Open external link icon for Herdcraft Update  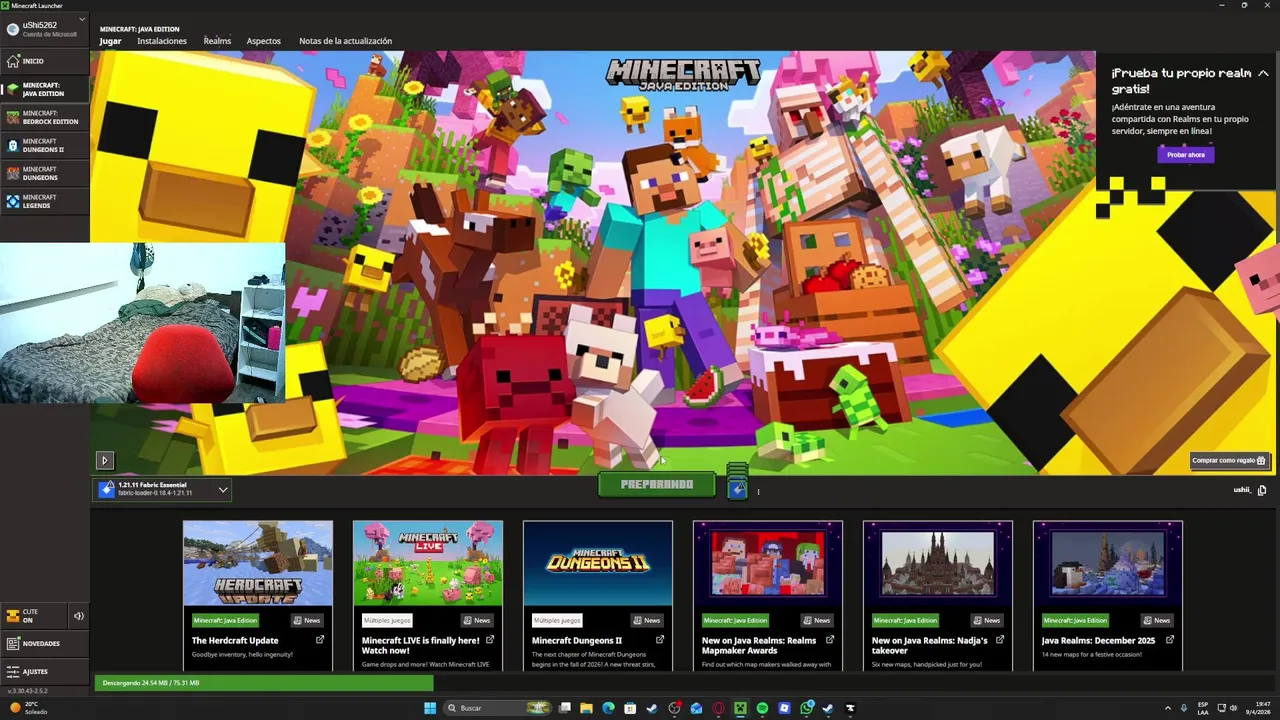point(320,640)
